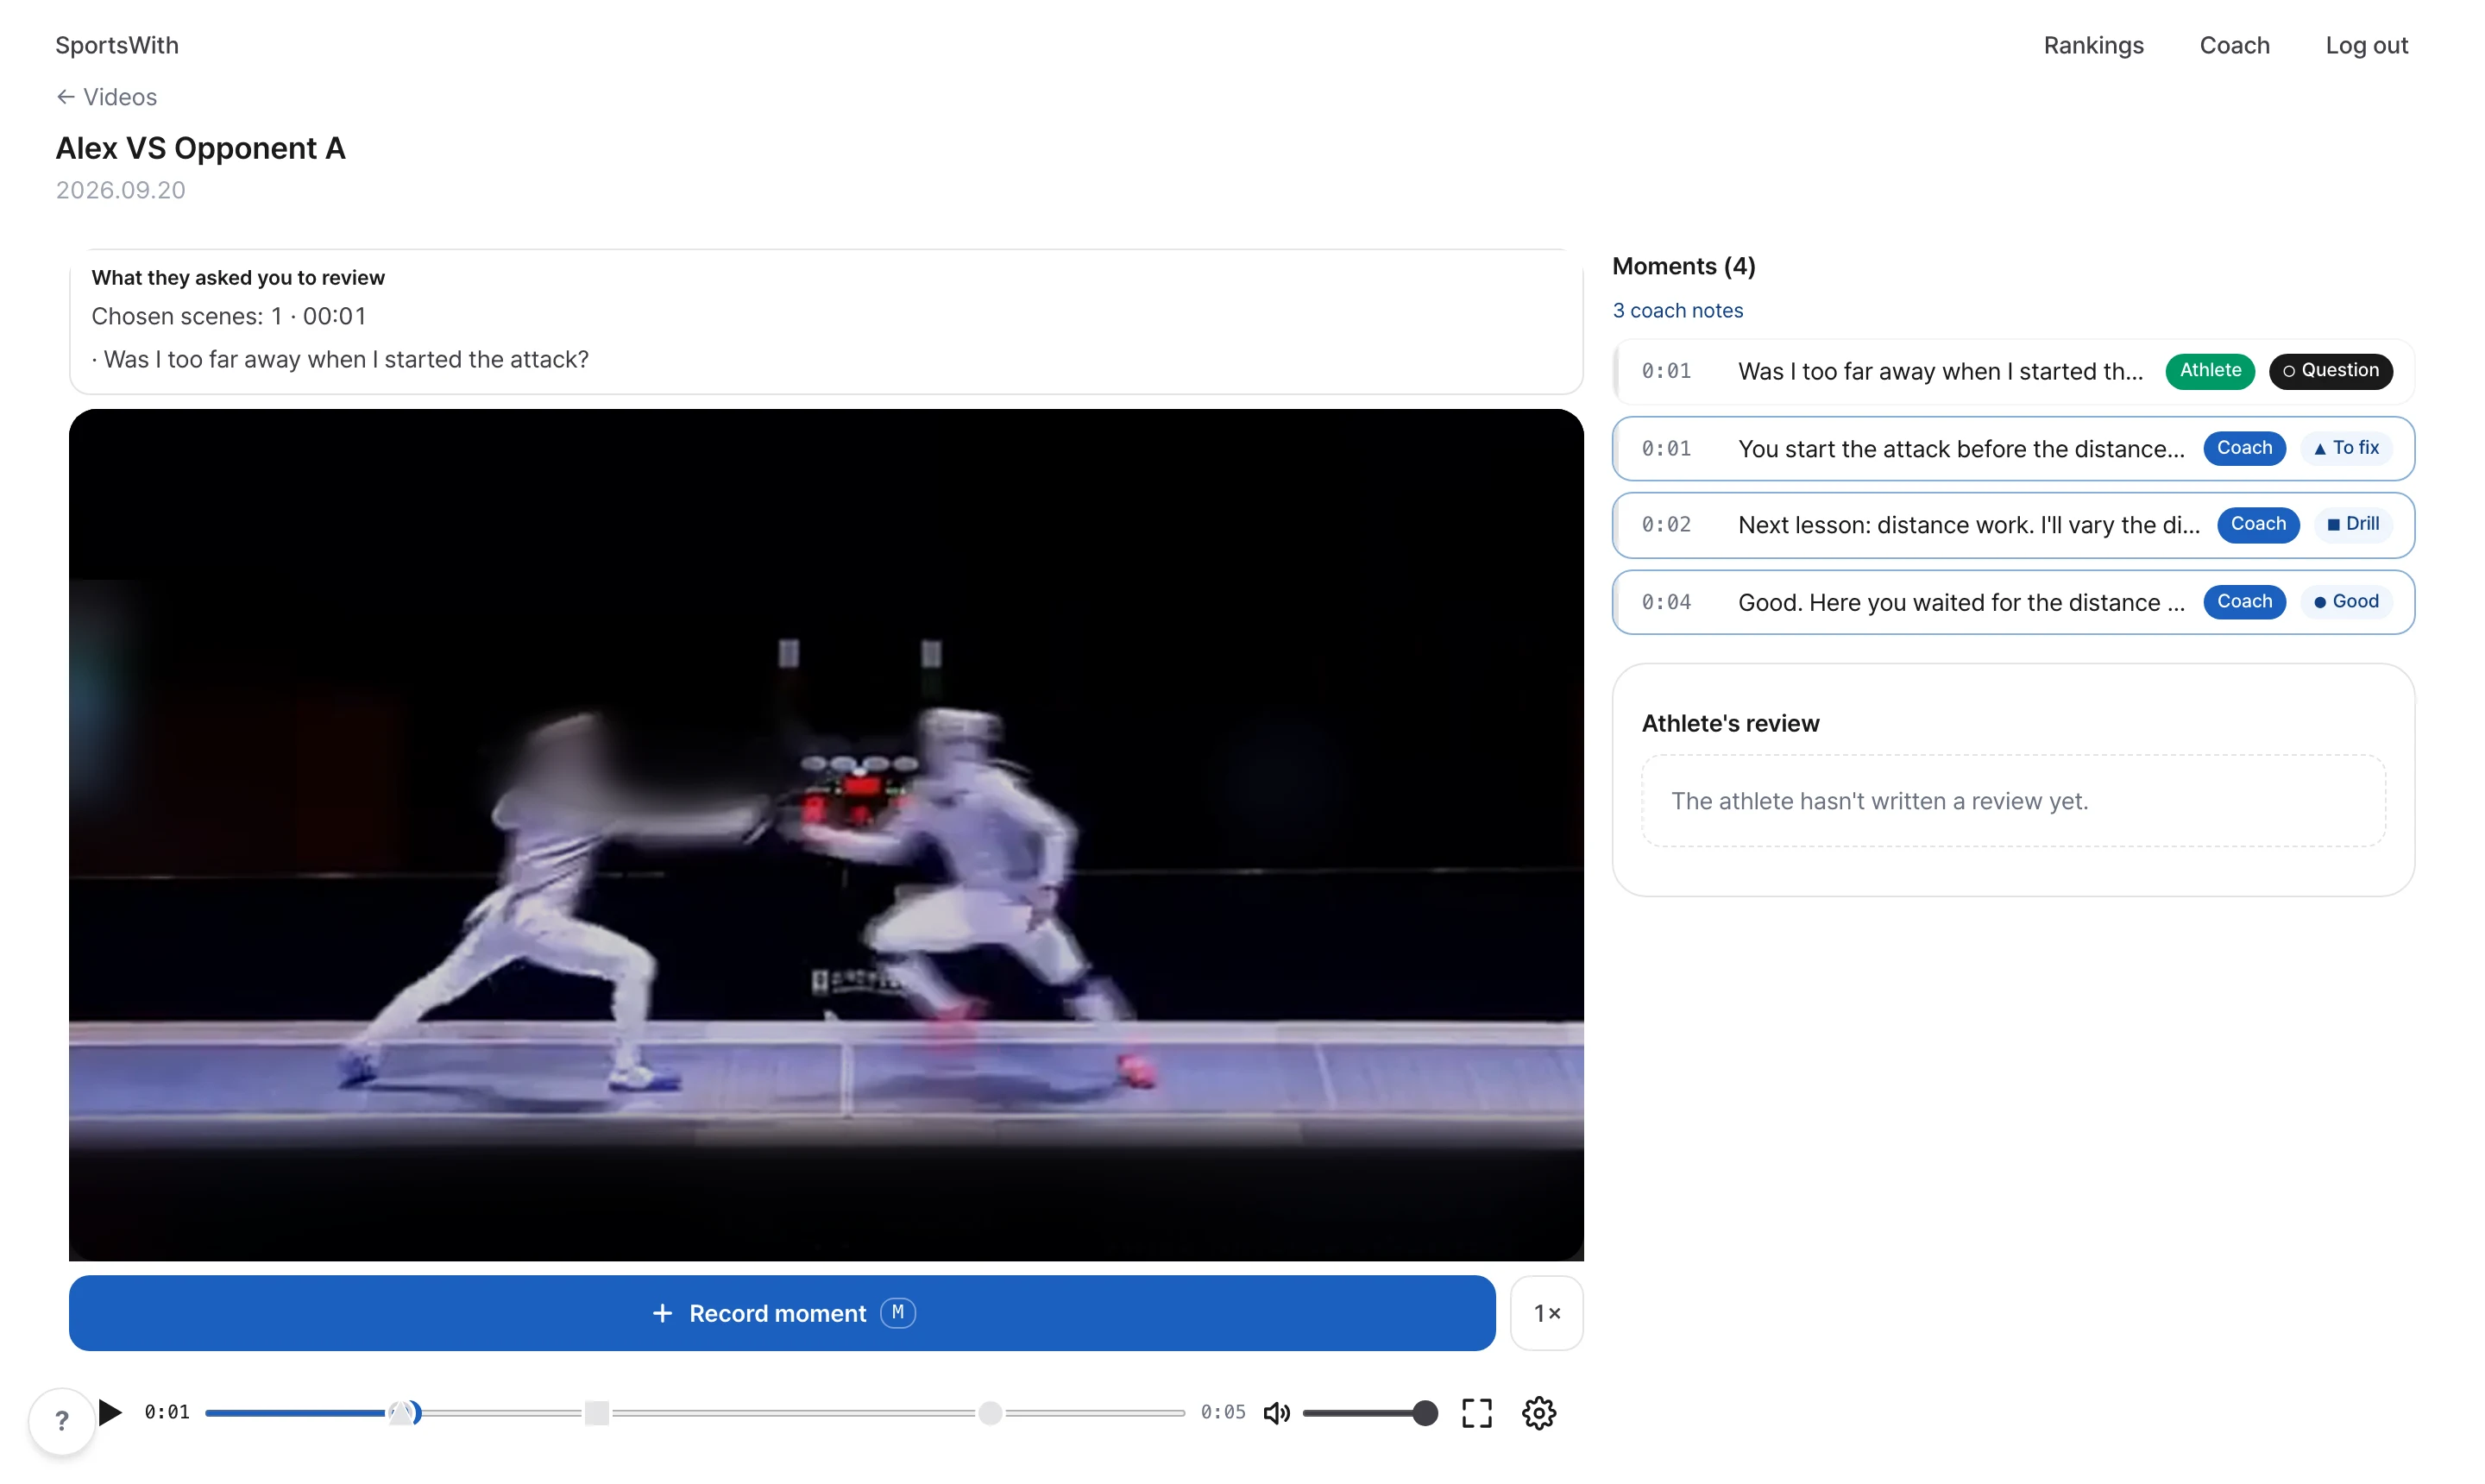Click Record moment button

click(782, 1312)
